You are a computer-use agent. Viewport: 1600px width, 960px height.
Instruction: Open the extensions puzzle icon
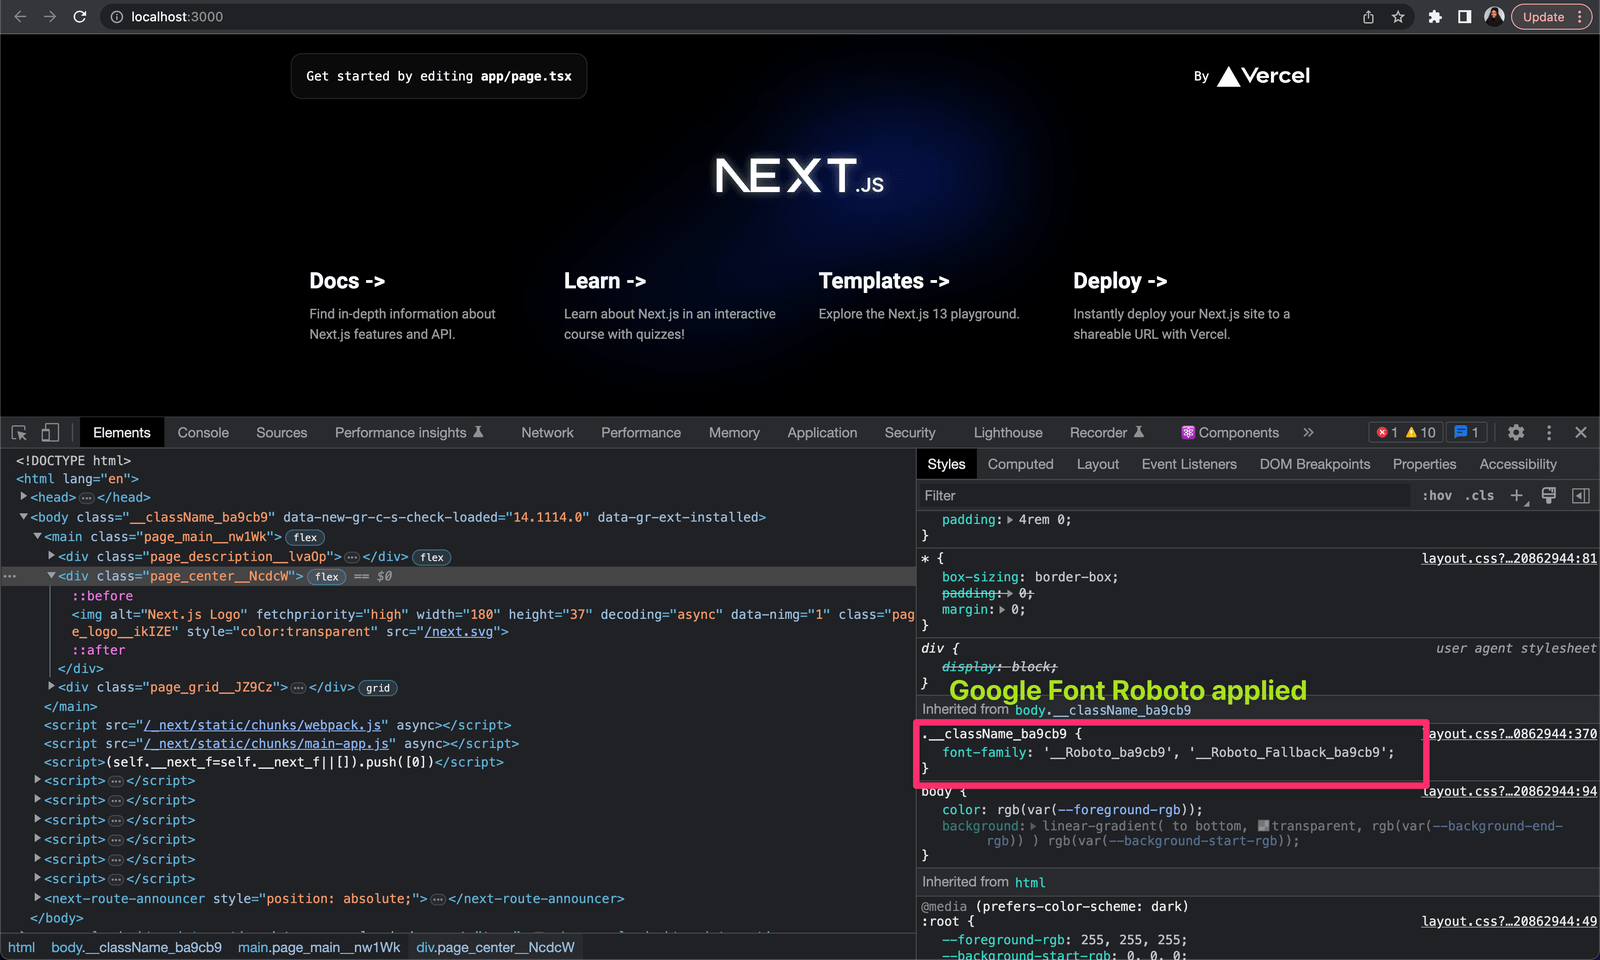click(x=1435, y=17)
